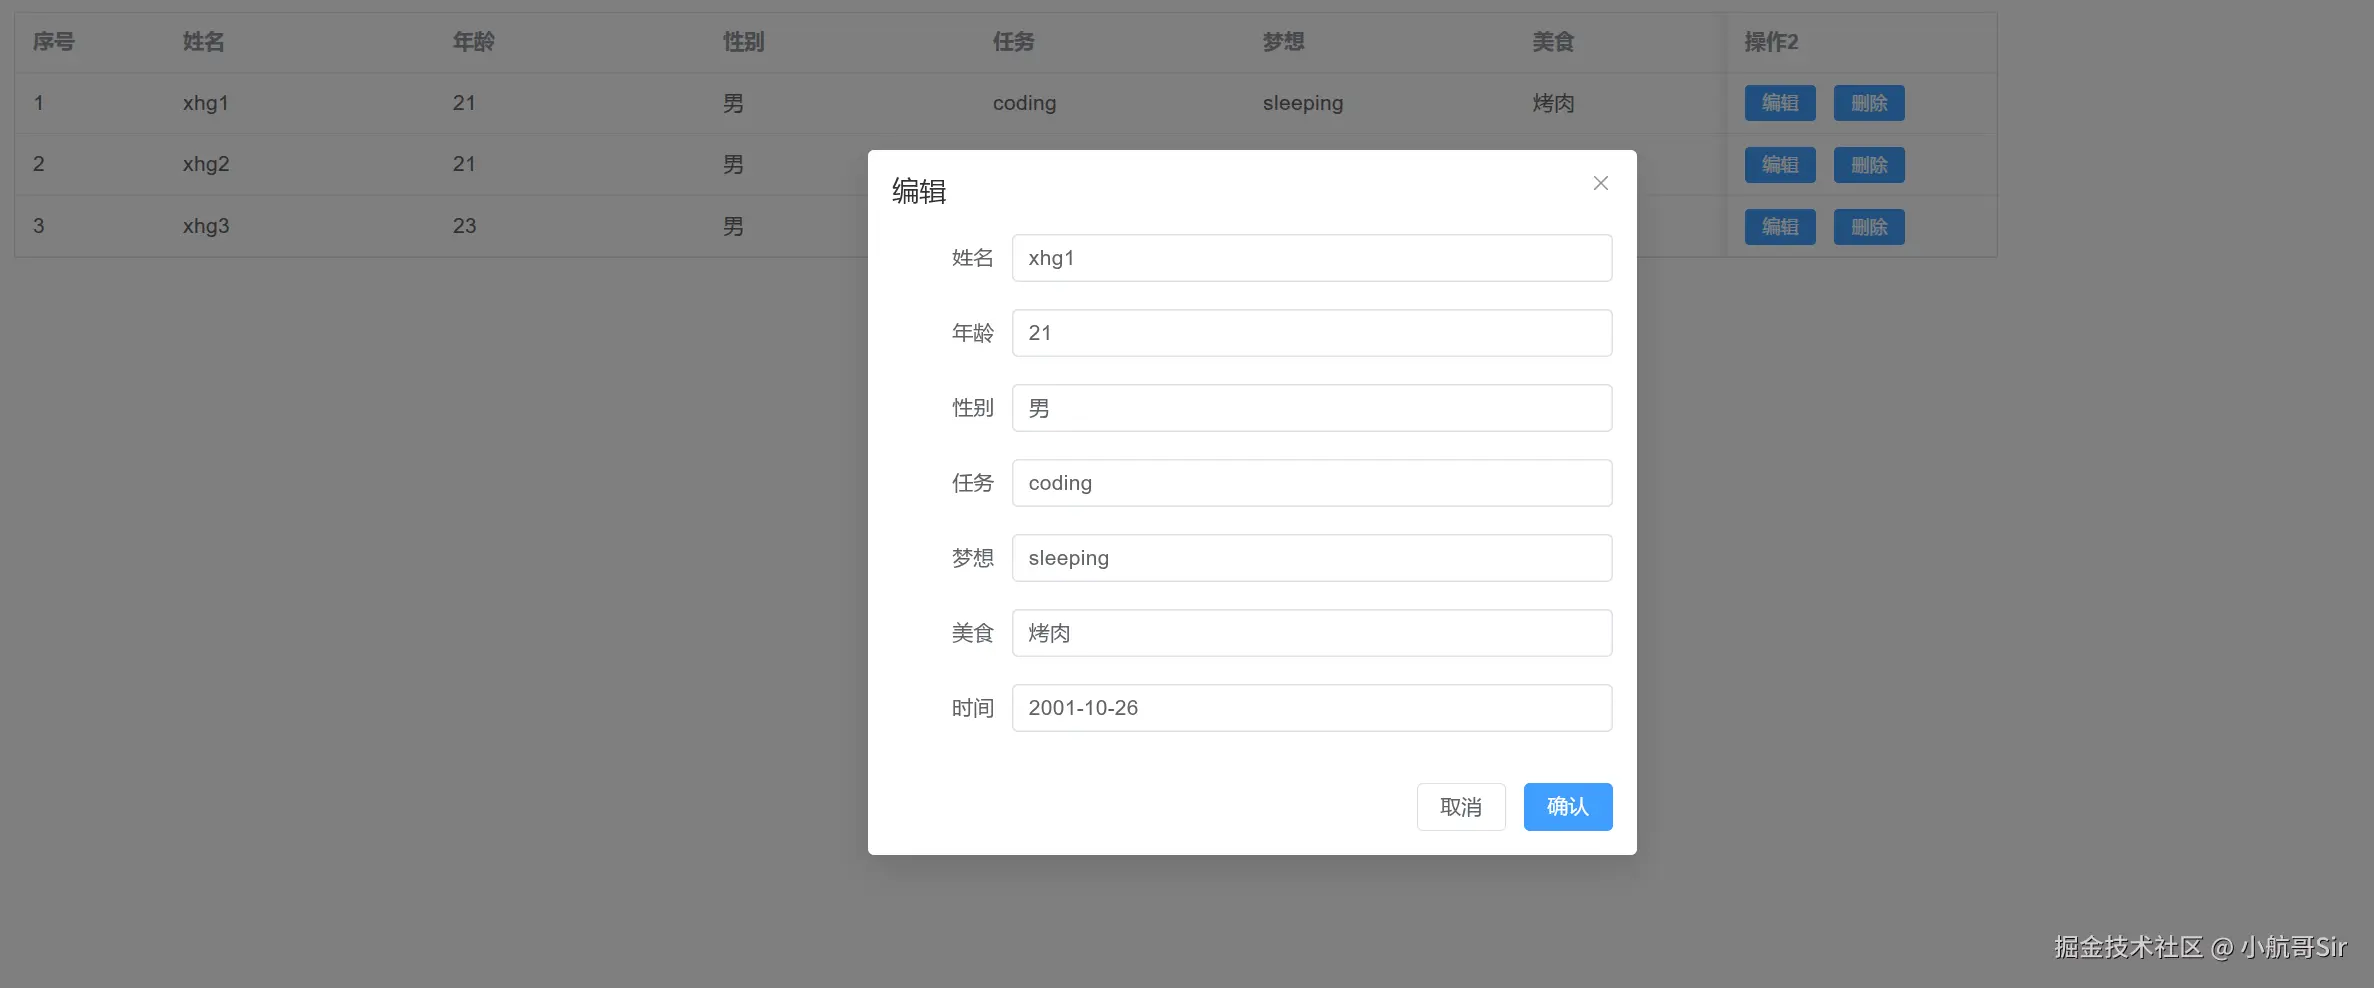Click 编辑 button in the xhg1 row

click(x=1780, y=103)
